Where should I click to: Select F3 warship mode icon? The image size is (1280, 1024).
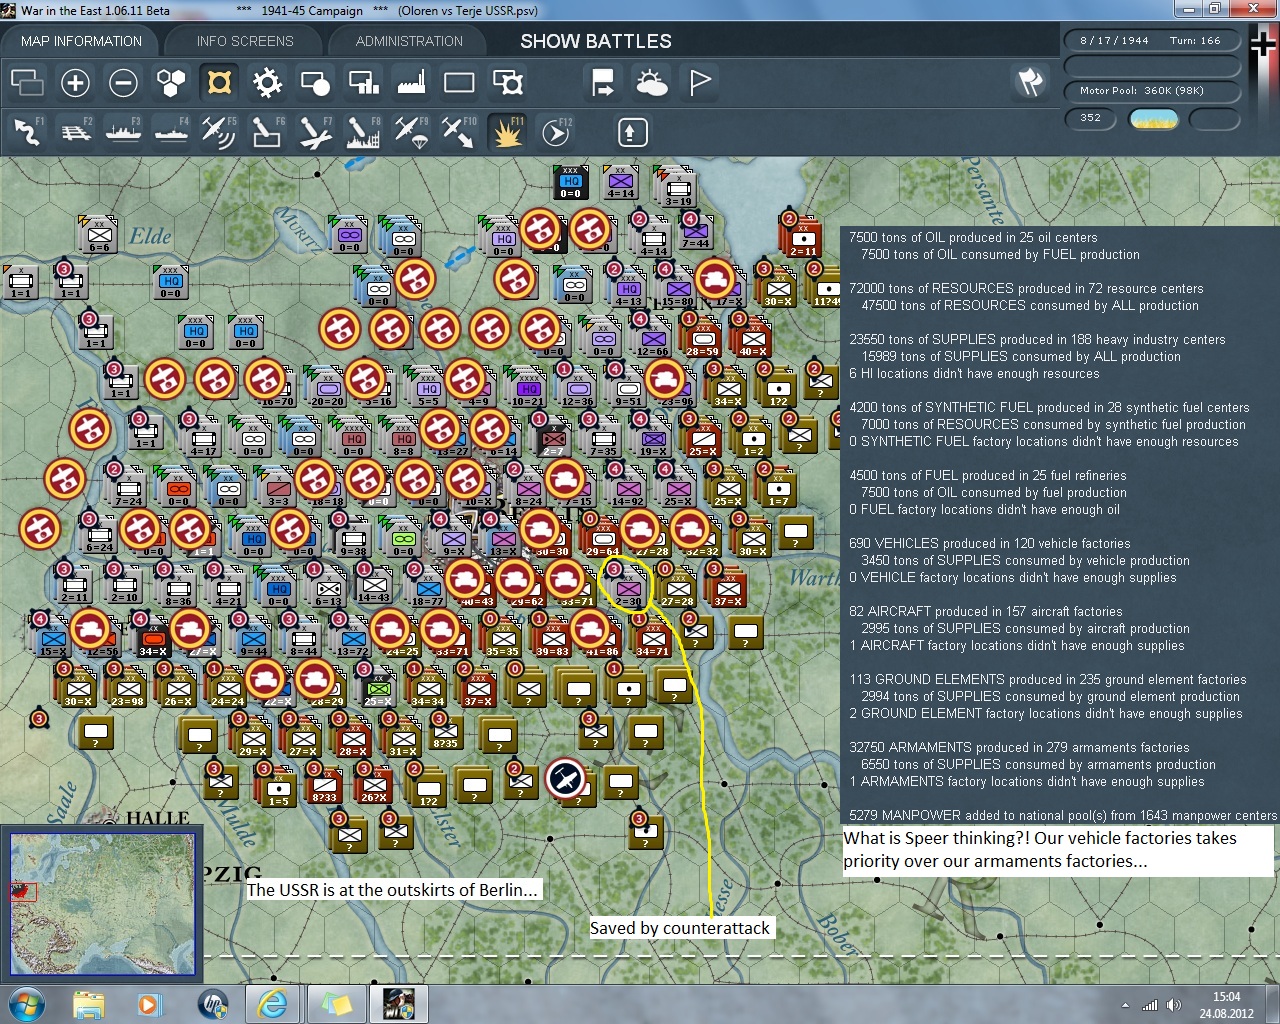(123, 131)
